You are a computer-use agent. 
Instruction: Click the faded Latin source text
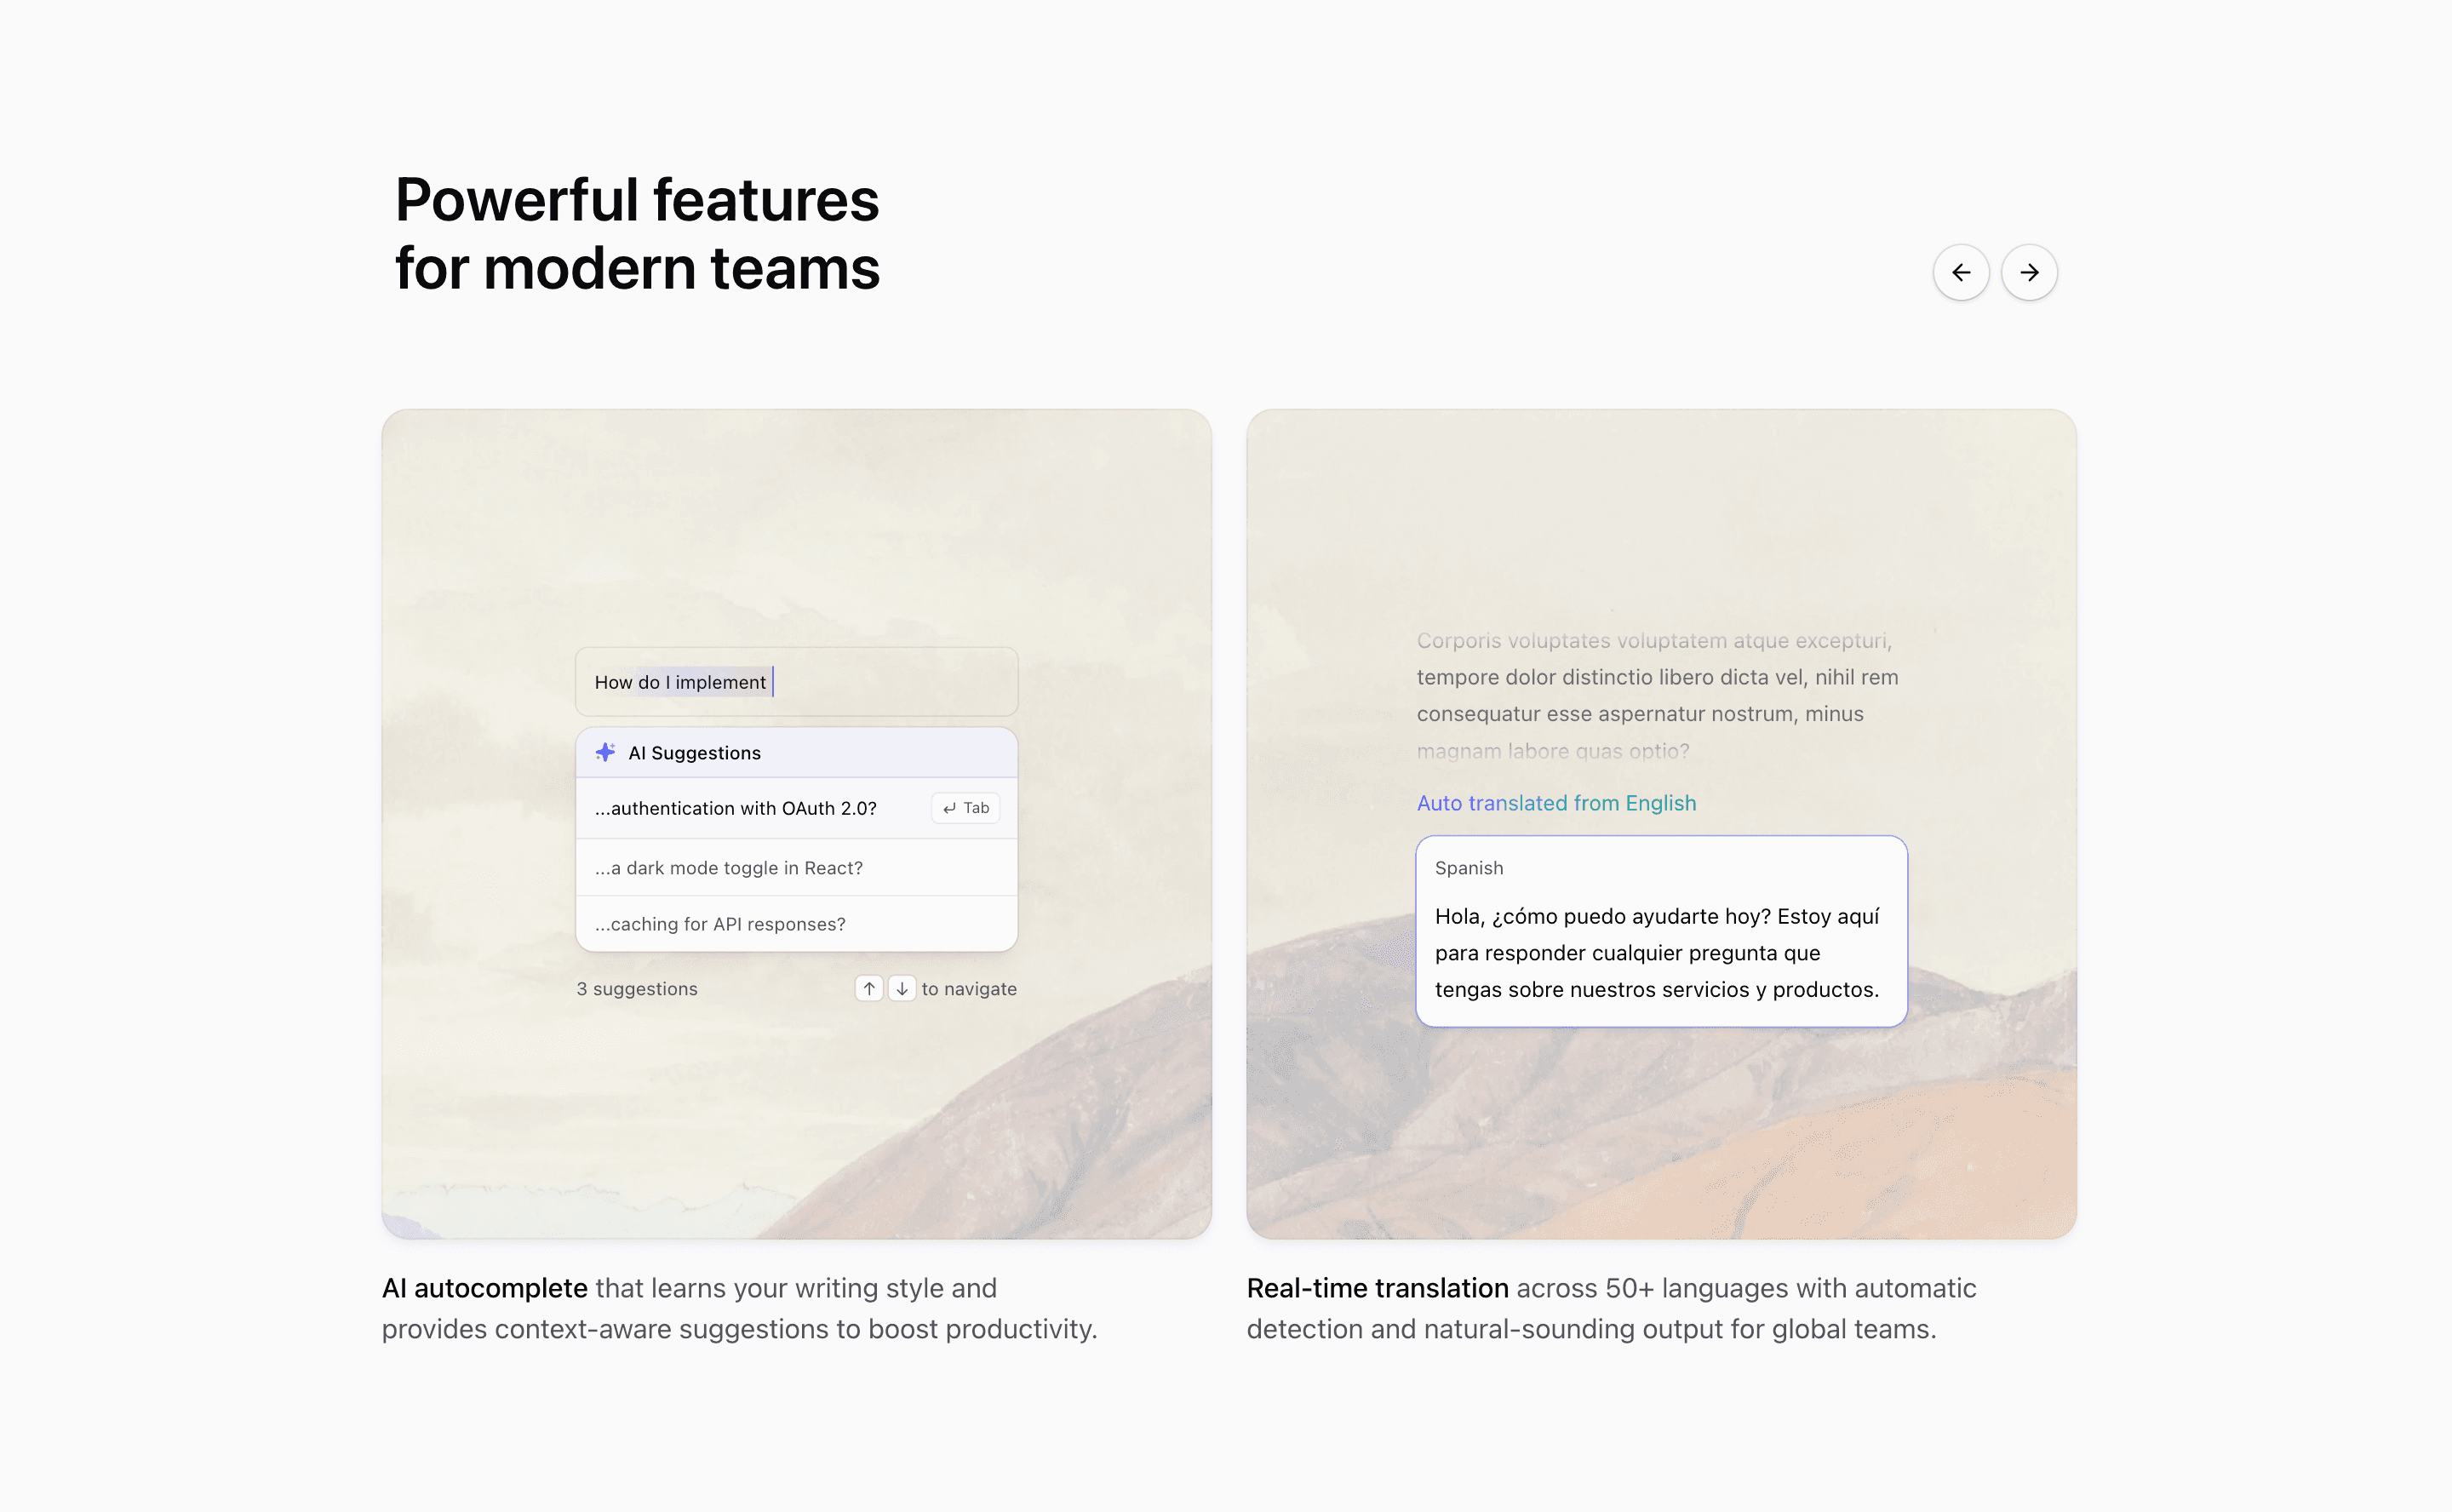click(1657, 695)
